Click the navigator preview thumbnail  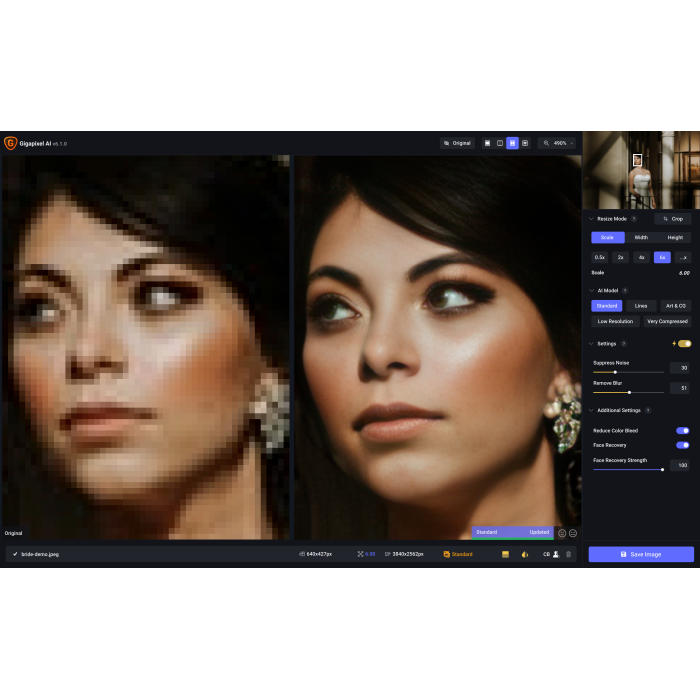click(x=641, y=170)
